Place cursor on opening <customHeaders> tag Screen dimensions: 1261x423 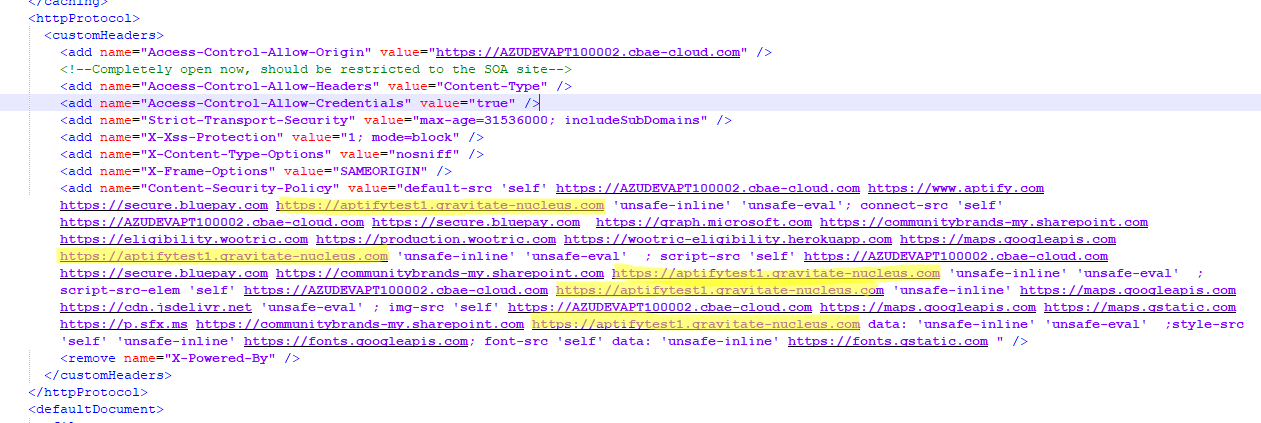point(104,35)
